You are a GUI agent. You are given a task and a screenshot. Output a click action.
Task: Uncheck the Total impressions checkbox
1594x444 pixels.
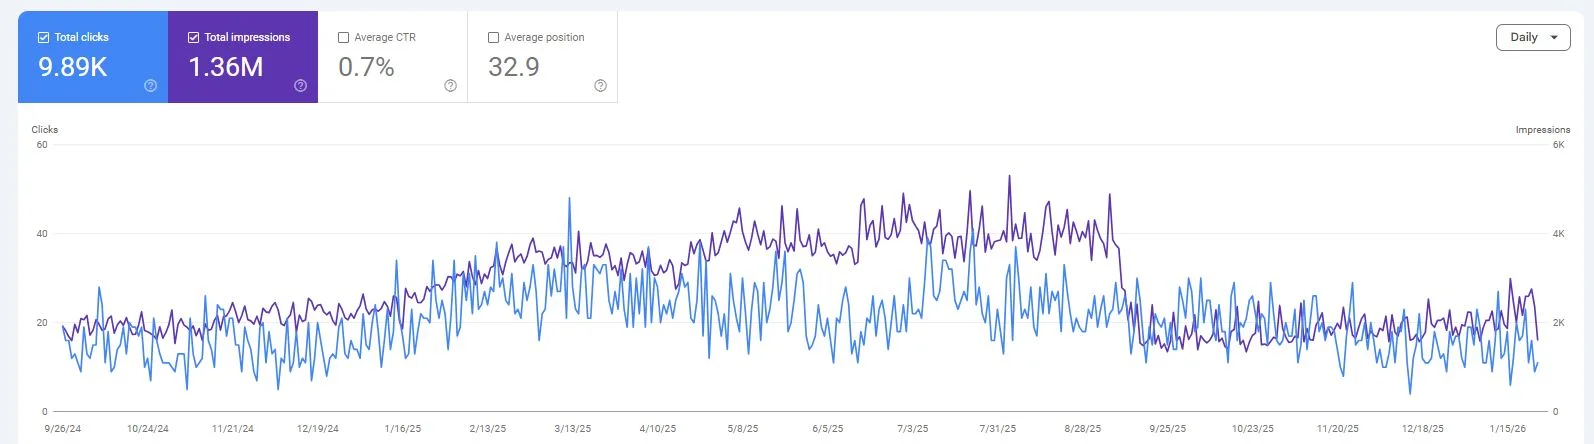pos(193,38)
